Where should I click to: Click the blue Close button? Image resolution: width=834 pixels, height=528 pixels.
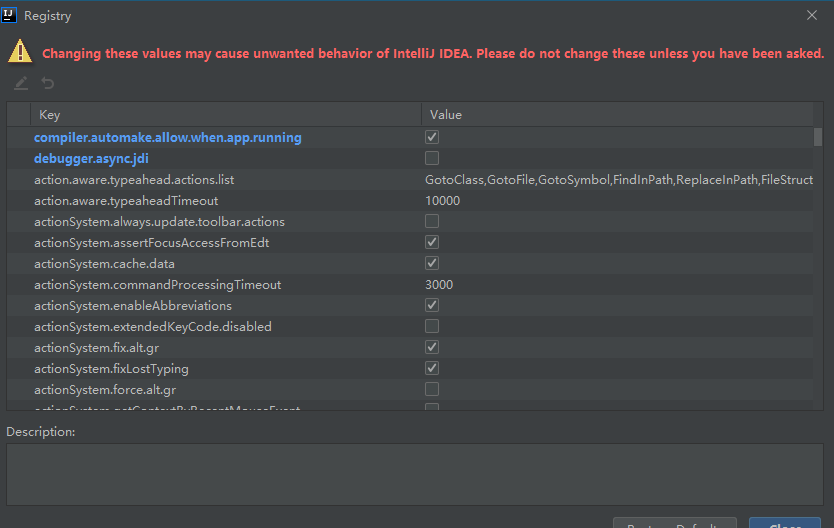[x=785, y=524]
